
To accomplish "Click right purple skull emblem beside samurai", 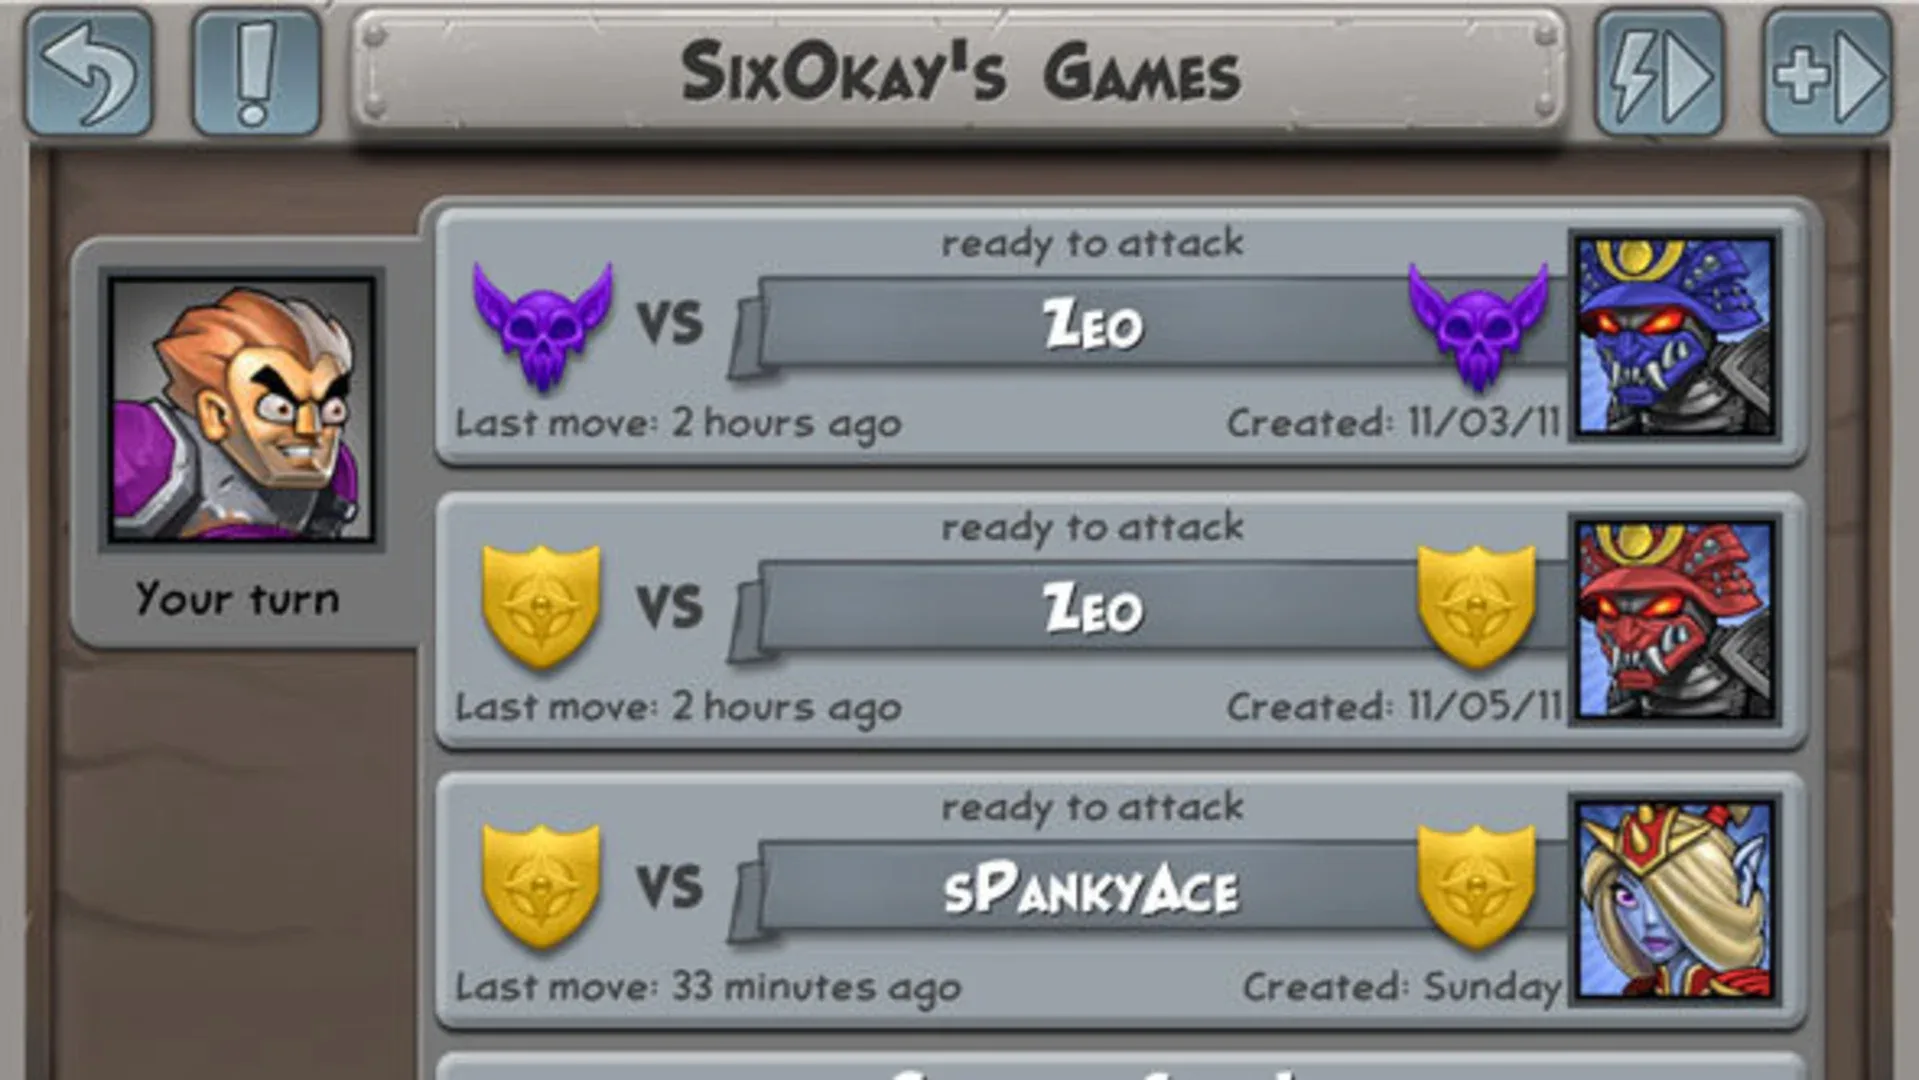I will coord(1477,326).
